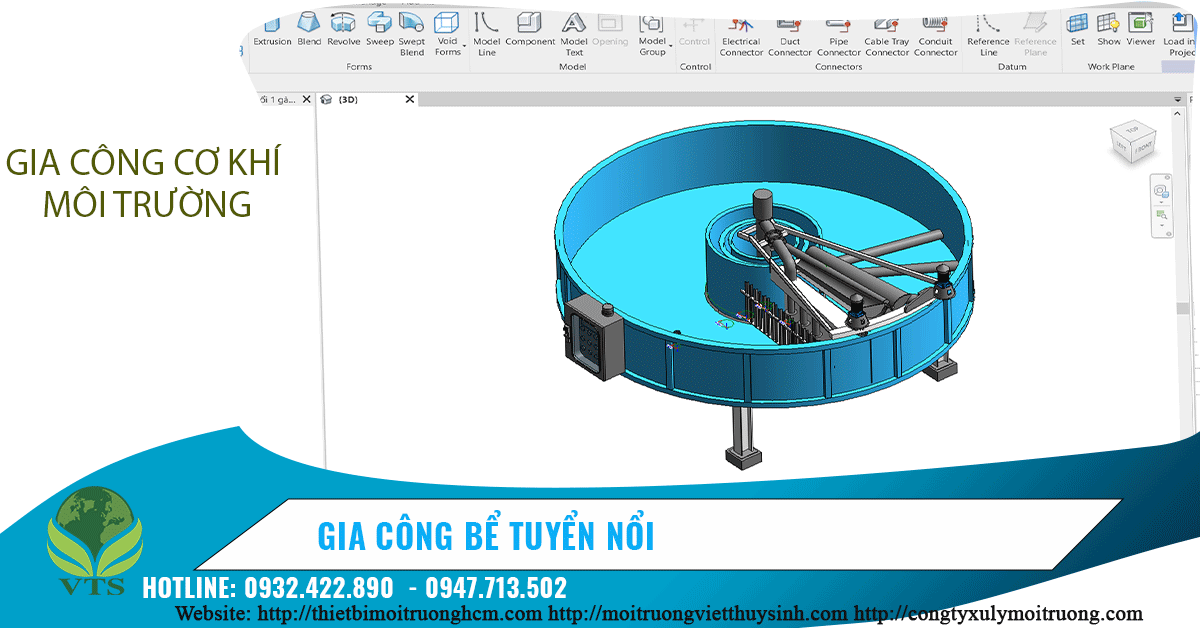Click the Connectors panel label

click(x=838, y=67)
